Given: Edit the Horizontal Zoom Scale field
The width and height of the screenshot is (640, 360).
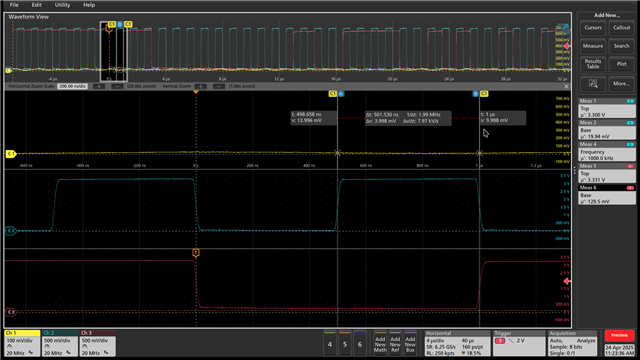Looking at the screenshot, I should point(72,87).
